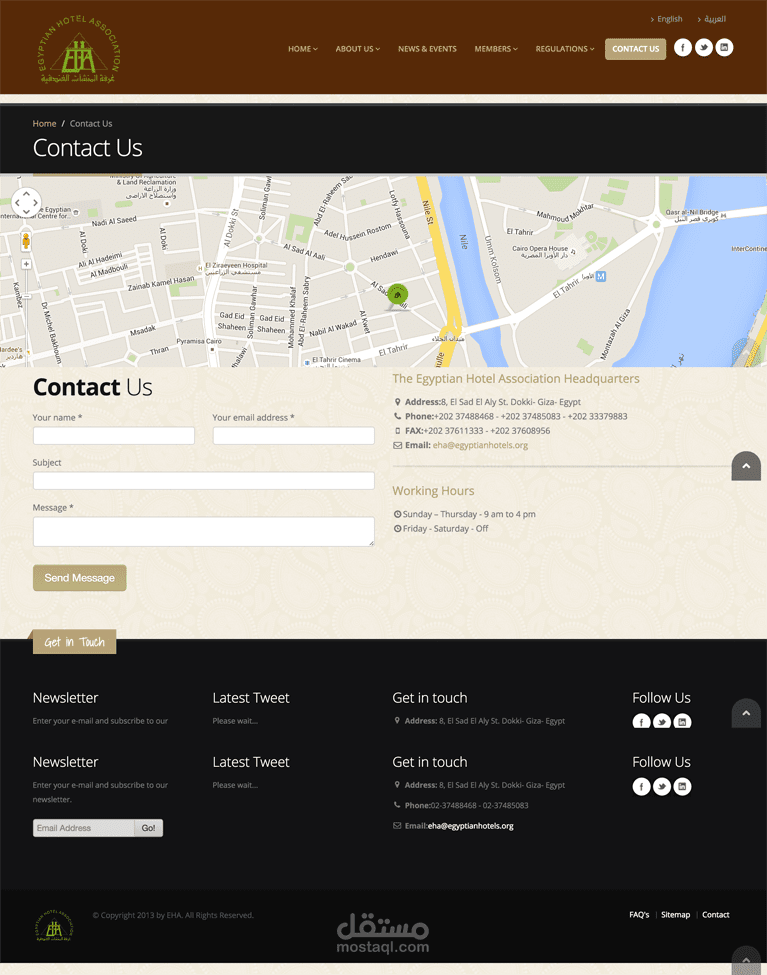Screen dimensions: 767x975
Task: Click the LinkedIn icon under lower Follow Us
Action: [x=682, y=787]
